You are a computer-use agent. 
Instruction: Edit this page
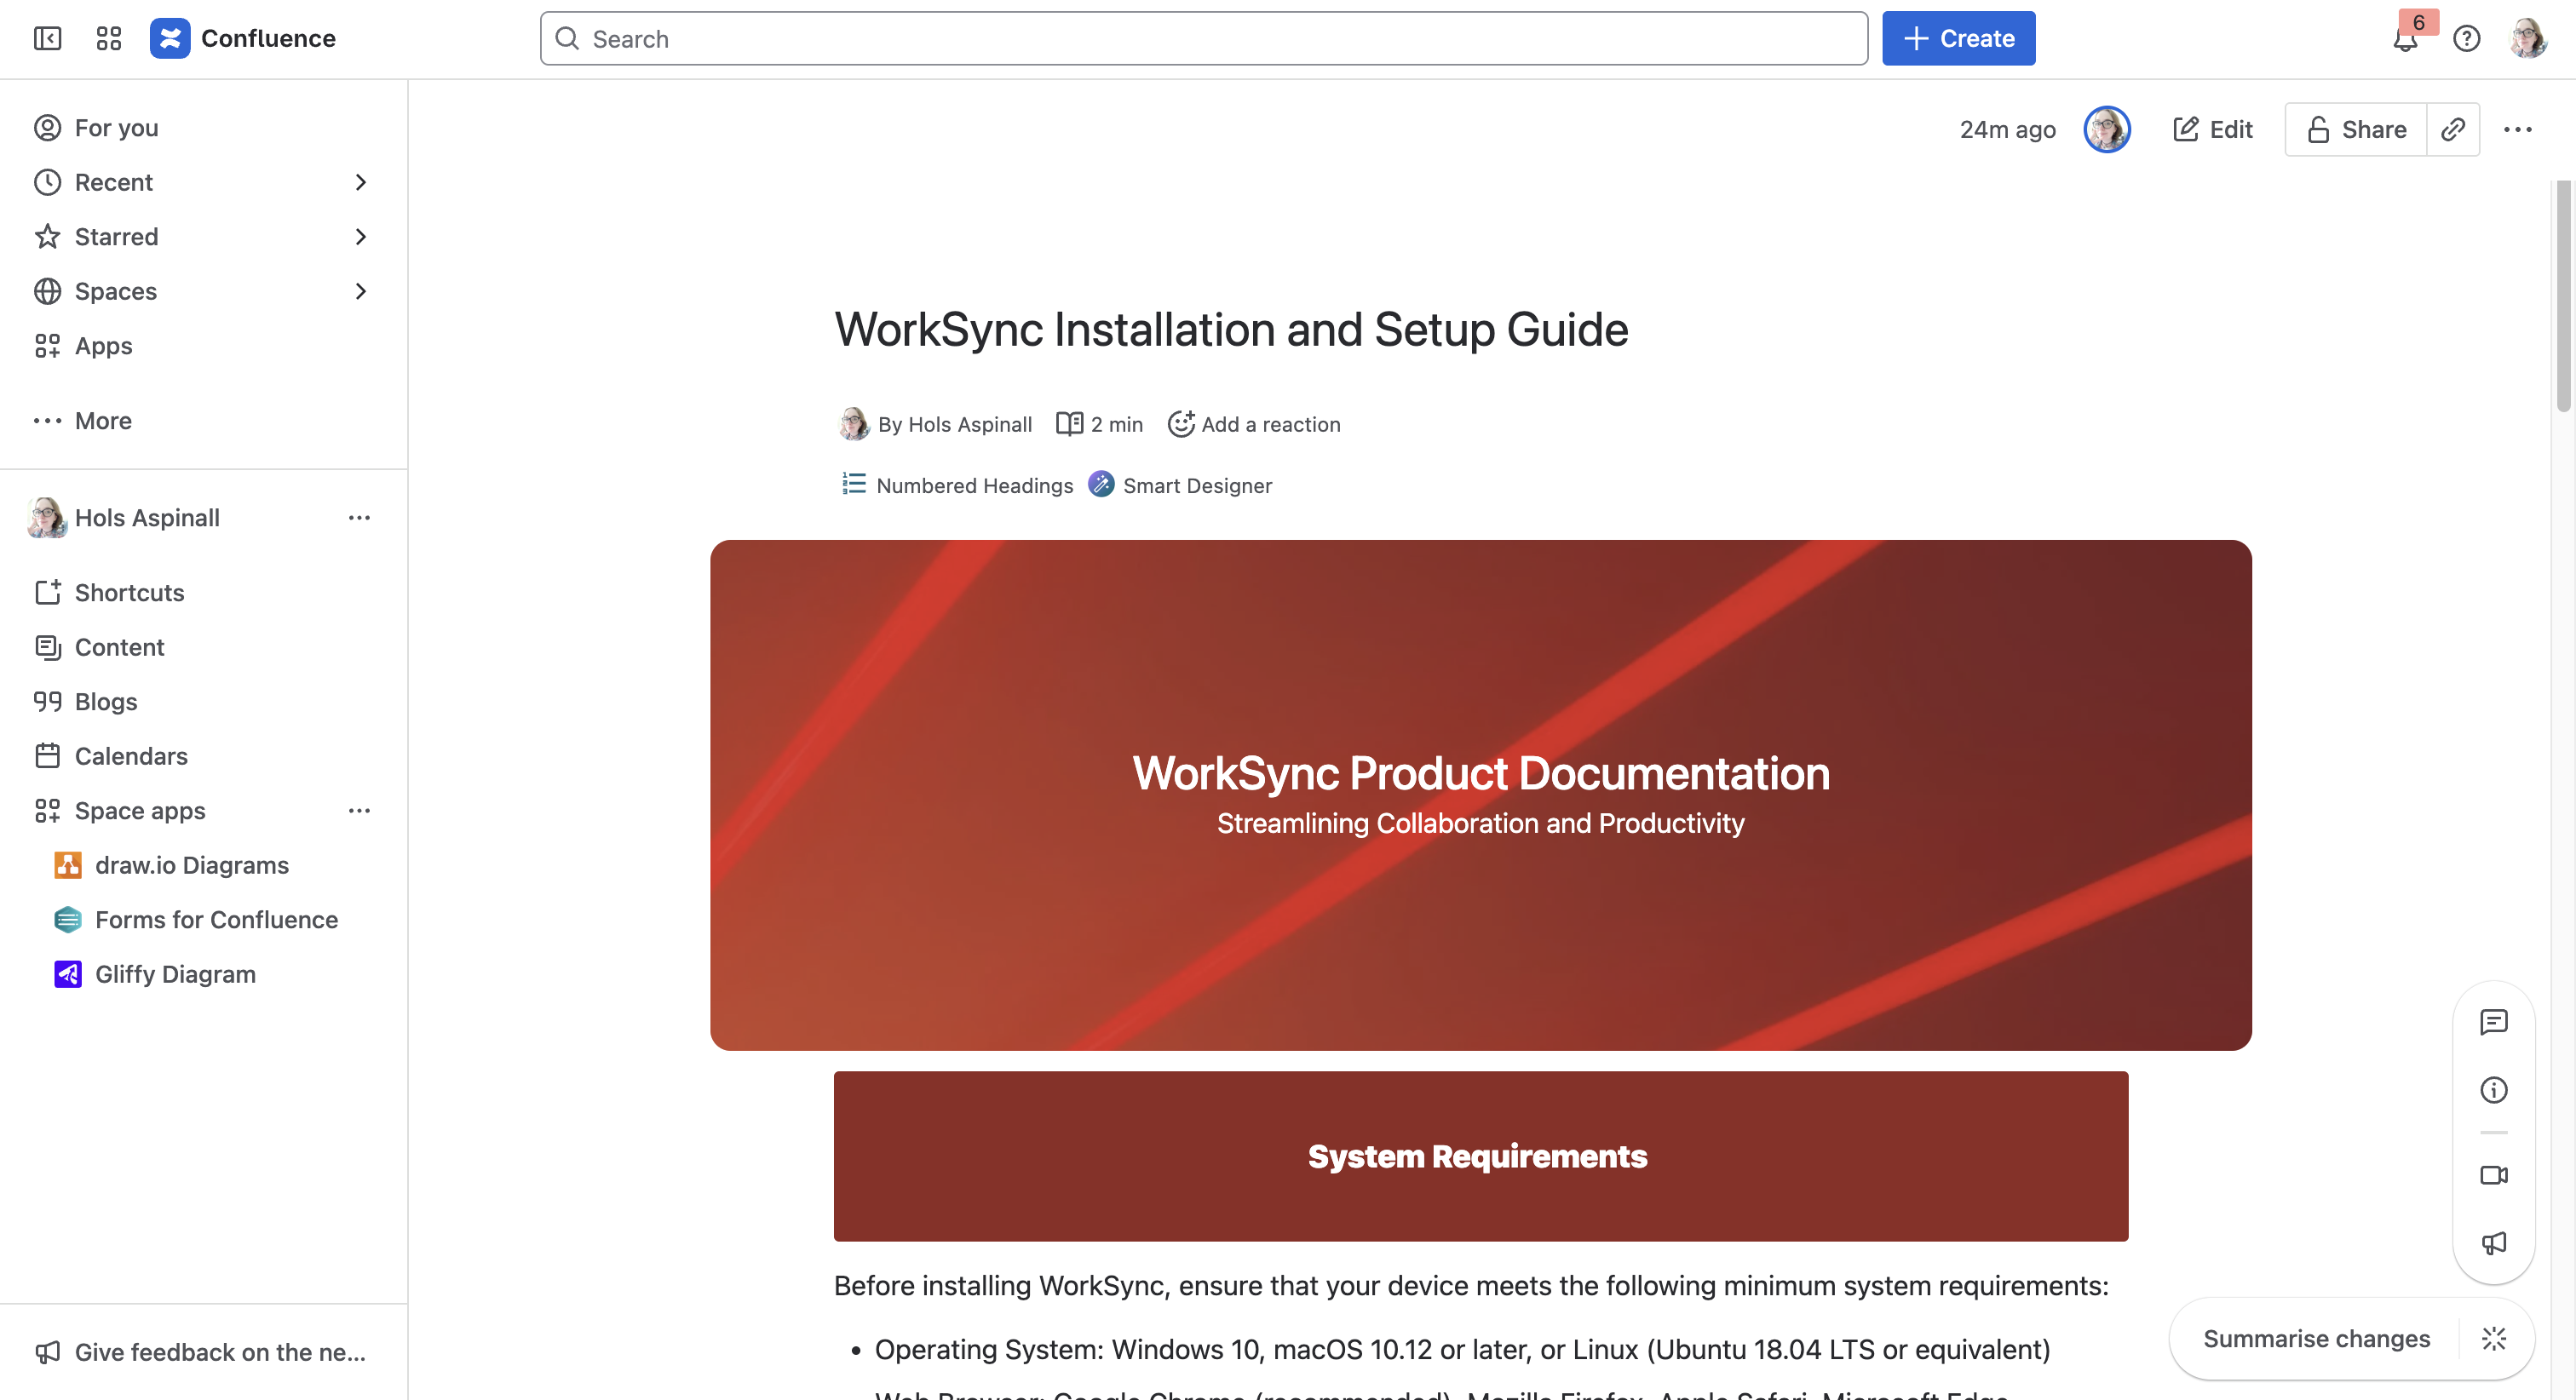[x=2212, y=129]
